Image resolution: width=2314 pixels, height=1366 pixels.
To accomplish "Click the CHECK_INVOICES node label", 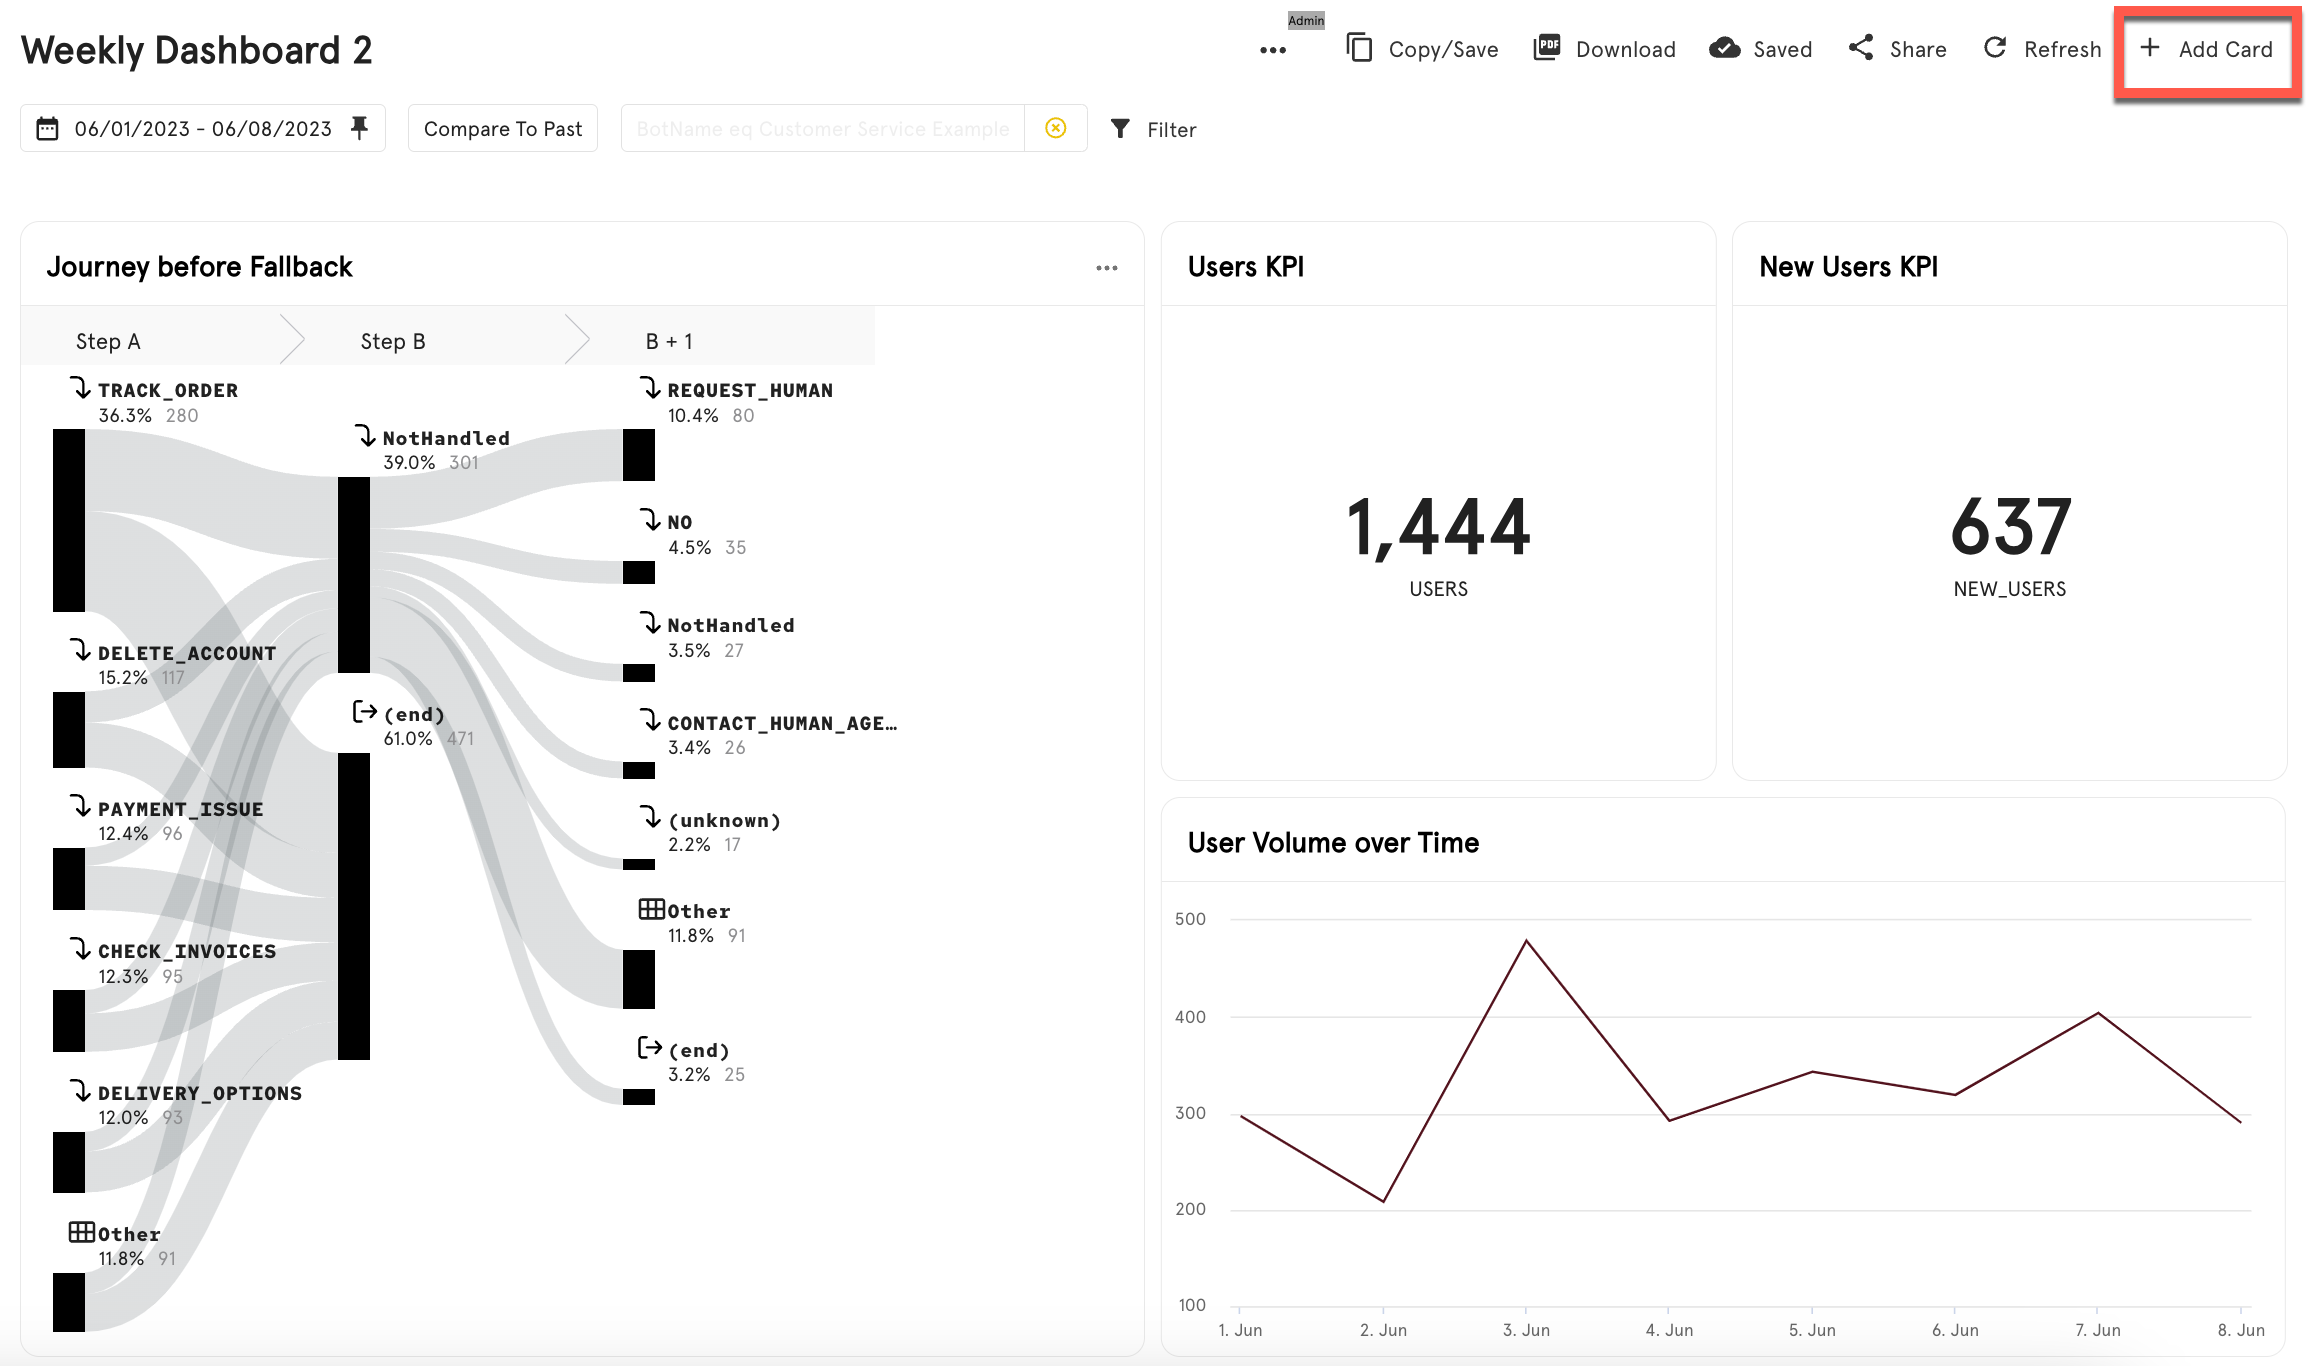I will click(x=187, y=952).
